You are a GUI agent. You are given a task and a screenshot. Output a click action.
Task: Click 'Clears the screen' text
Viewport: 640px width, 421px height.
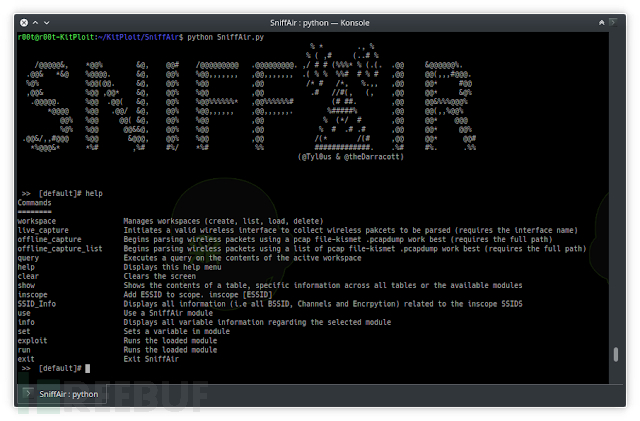click(x=160, y=276)
